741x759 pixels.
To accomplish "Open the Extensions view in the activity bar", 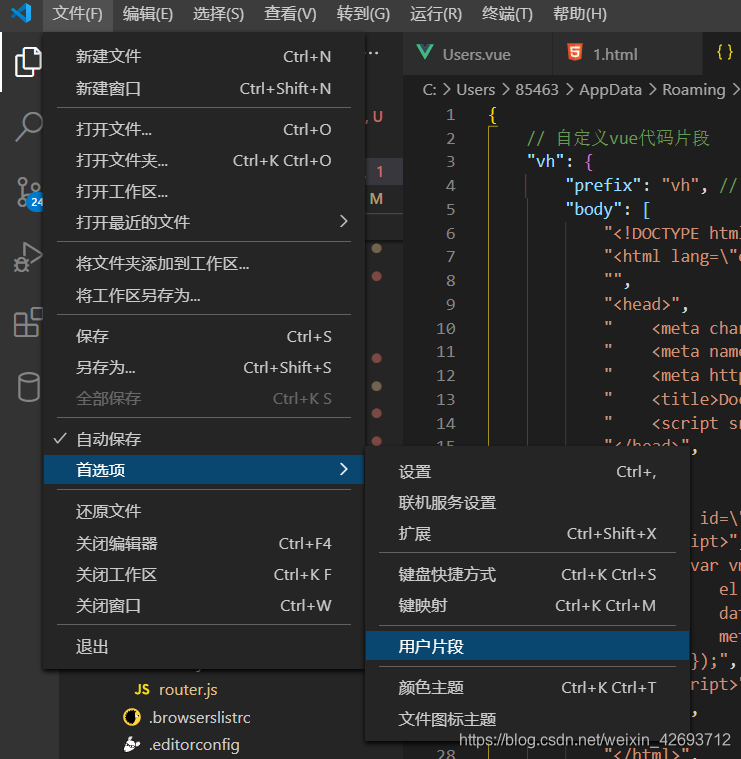I will (28, 322).
